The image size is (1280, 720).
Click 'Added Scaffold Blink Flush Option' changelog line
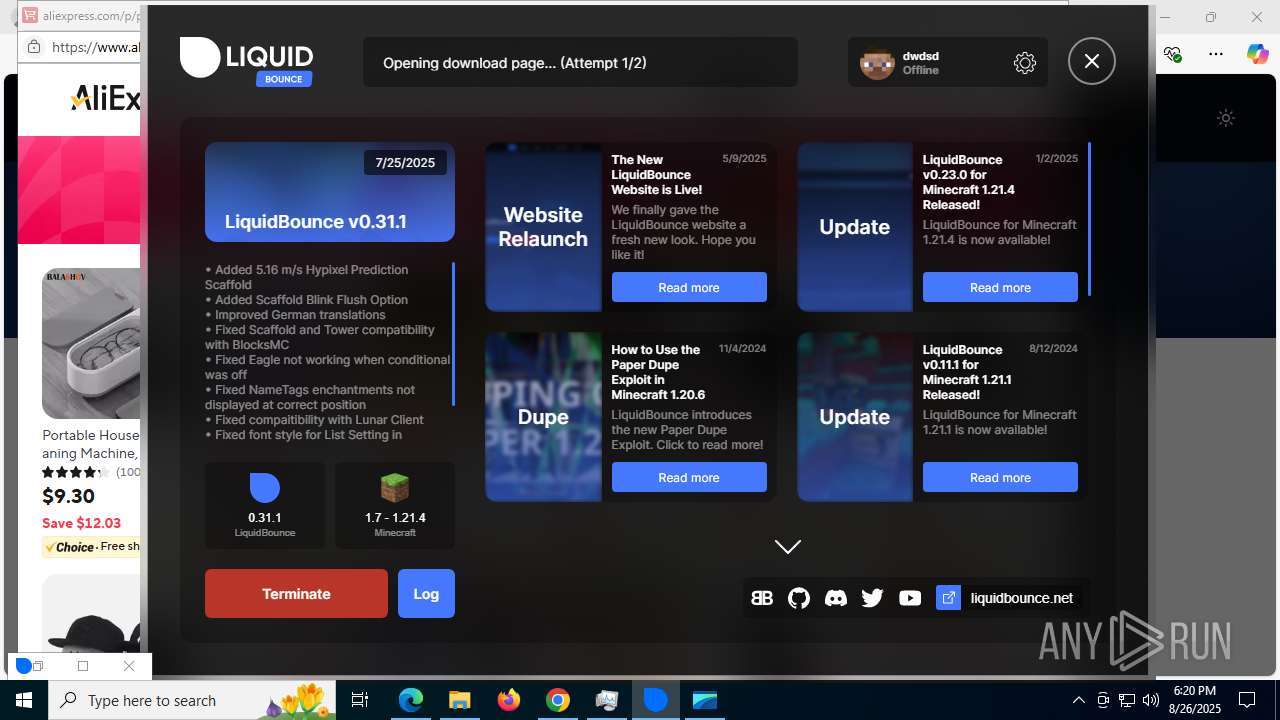tap(306, 300)
